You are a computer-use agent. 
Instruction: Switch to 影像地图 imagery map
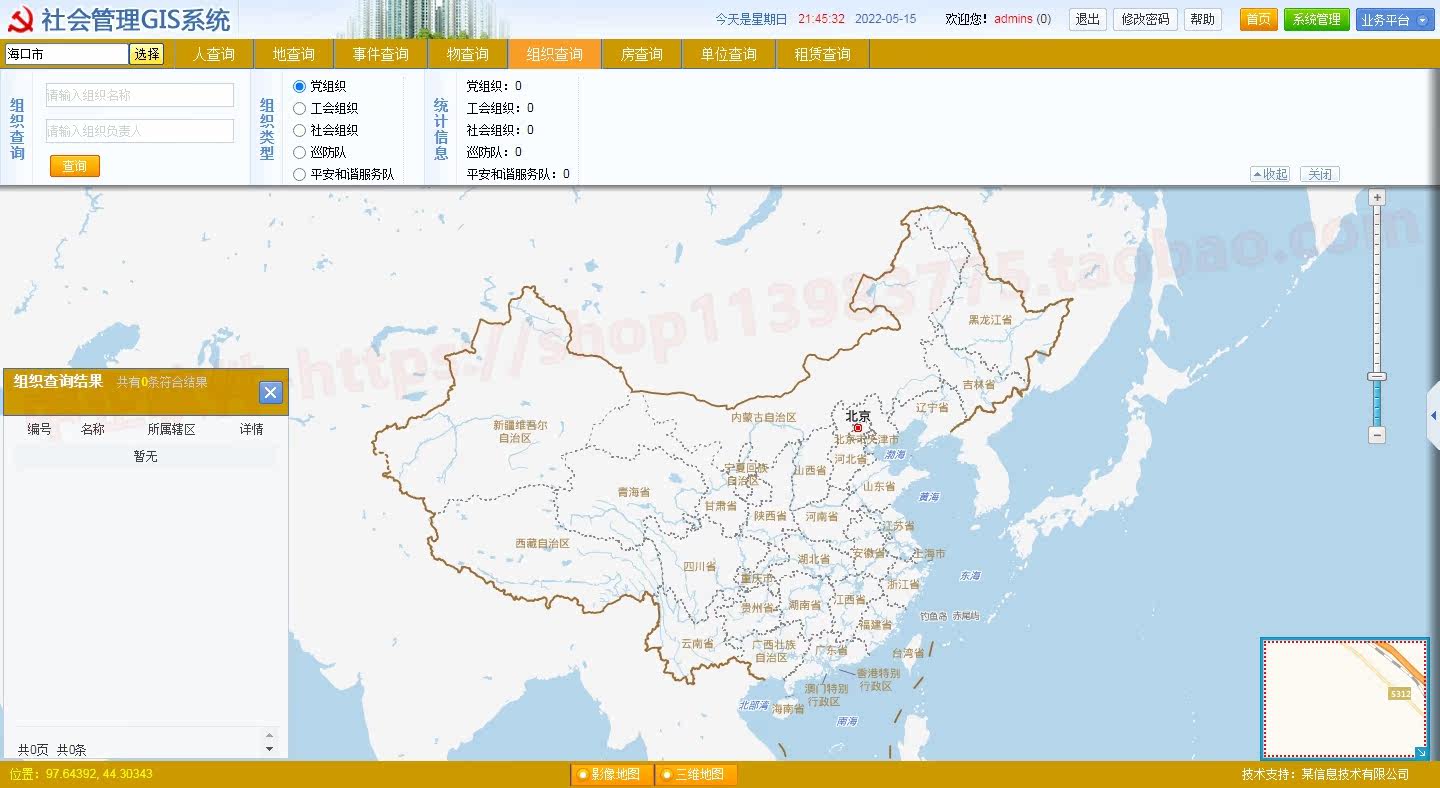pyautogui.click(x=612, y=774)
